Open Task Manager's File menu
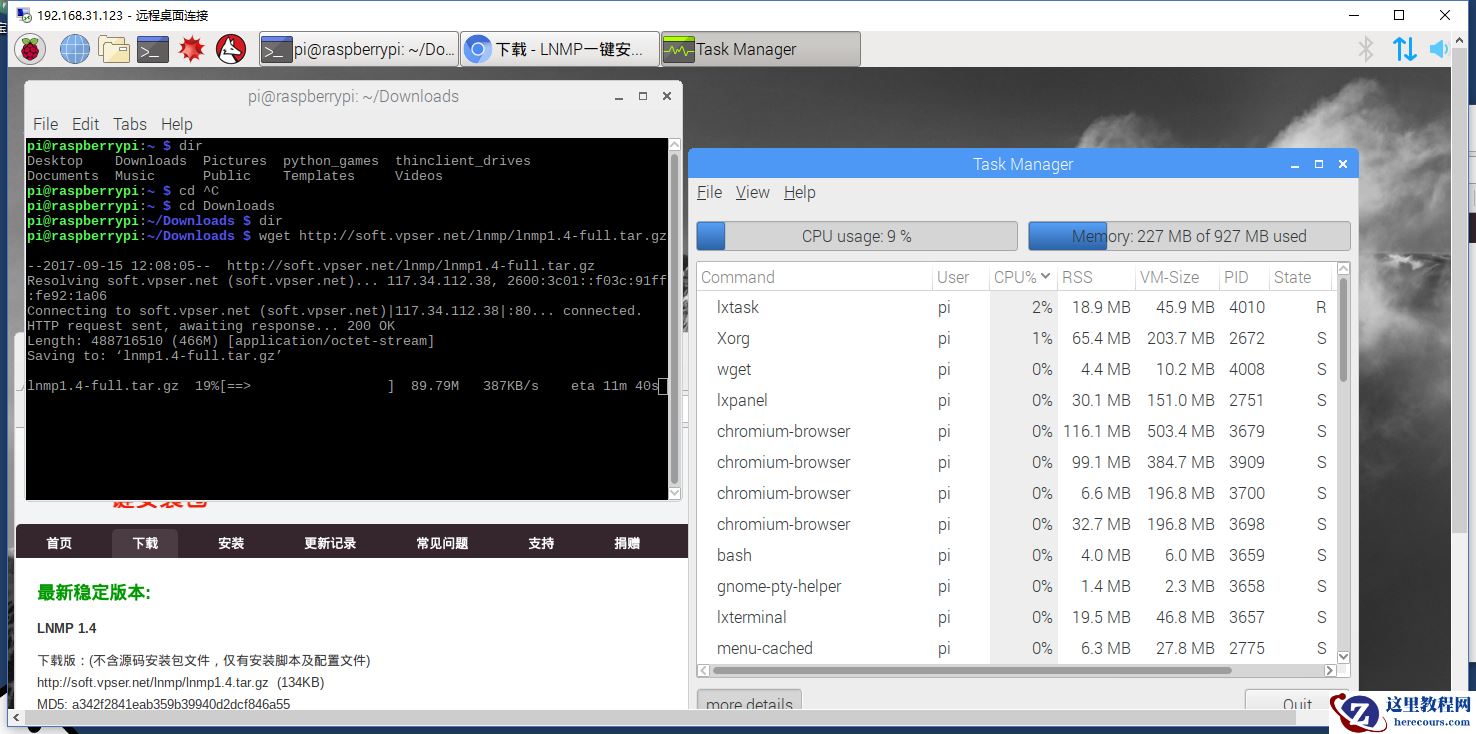Image resolution: width=1476 pixels, height=734 pixels. click(x=710, y=192)
